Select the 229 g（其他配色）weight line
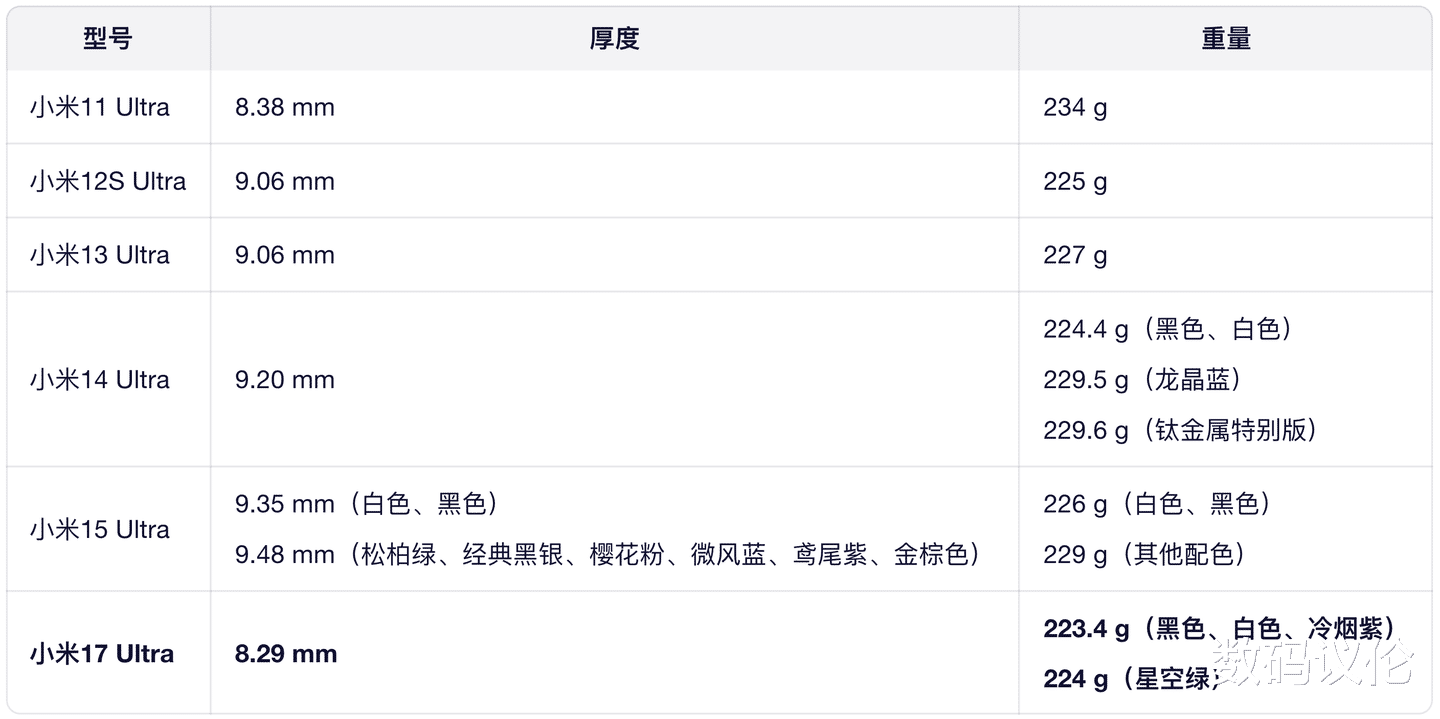 (1144, 554)
